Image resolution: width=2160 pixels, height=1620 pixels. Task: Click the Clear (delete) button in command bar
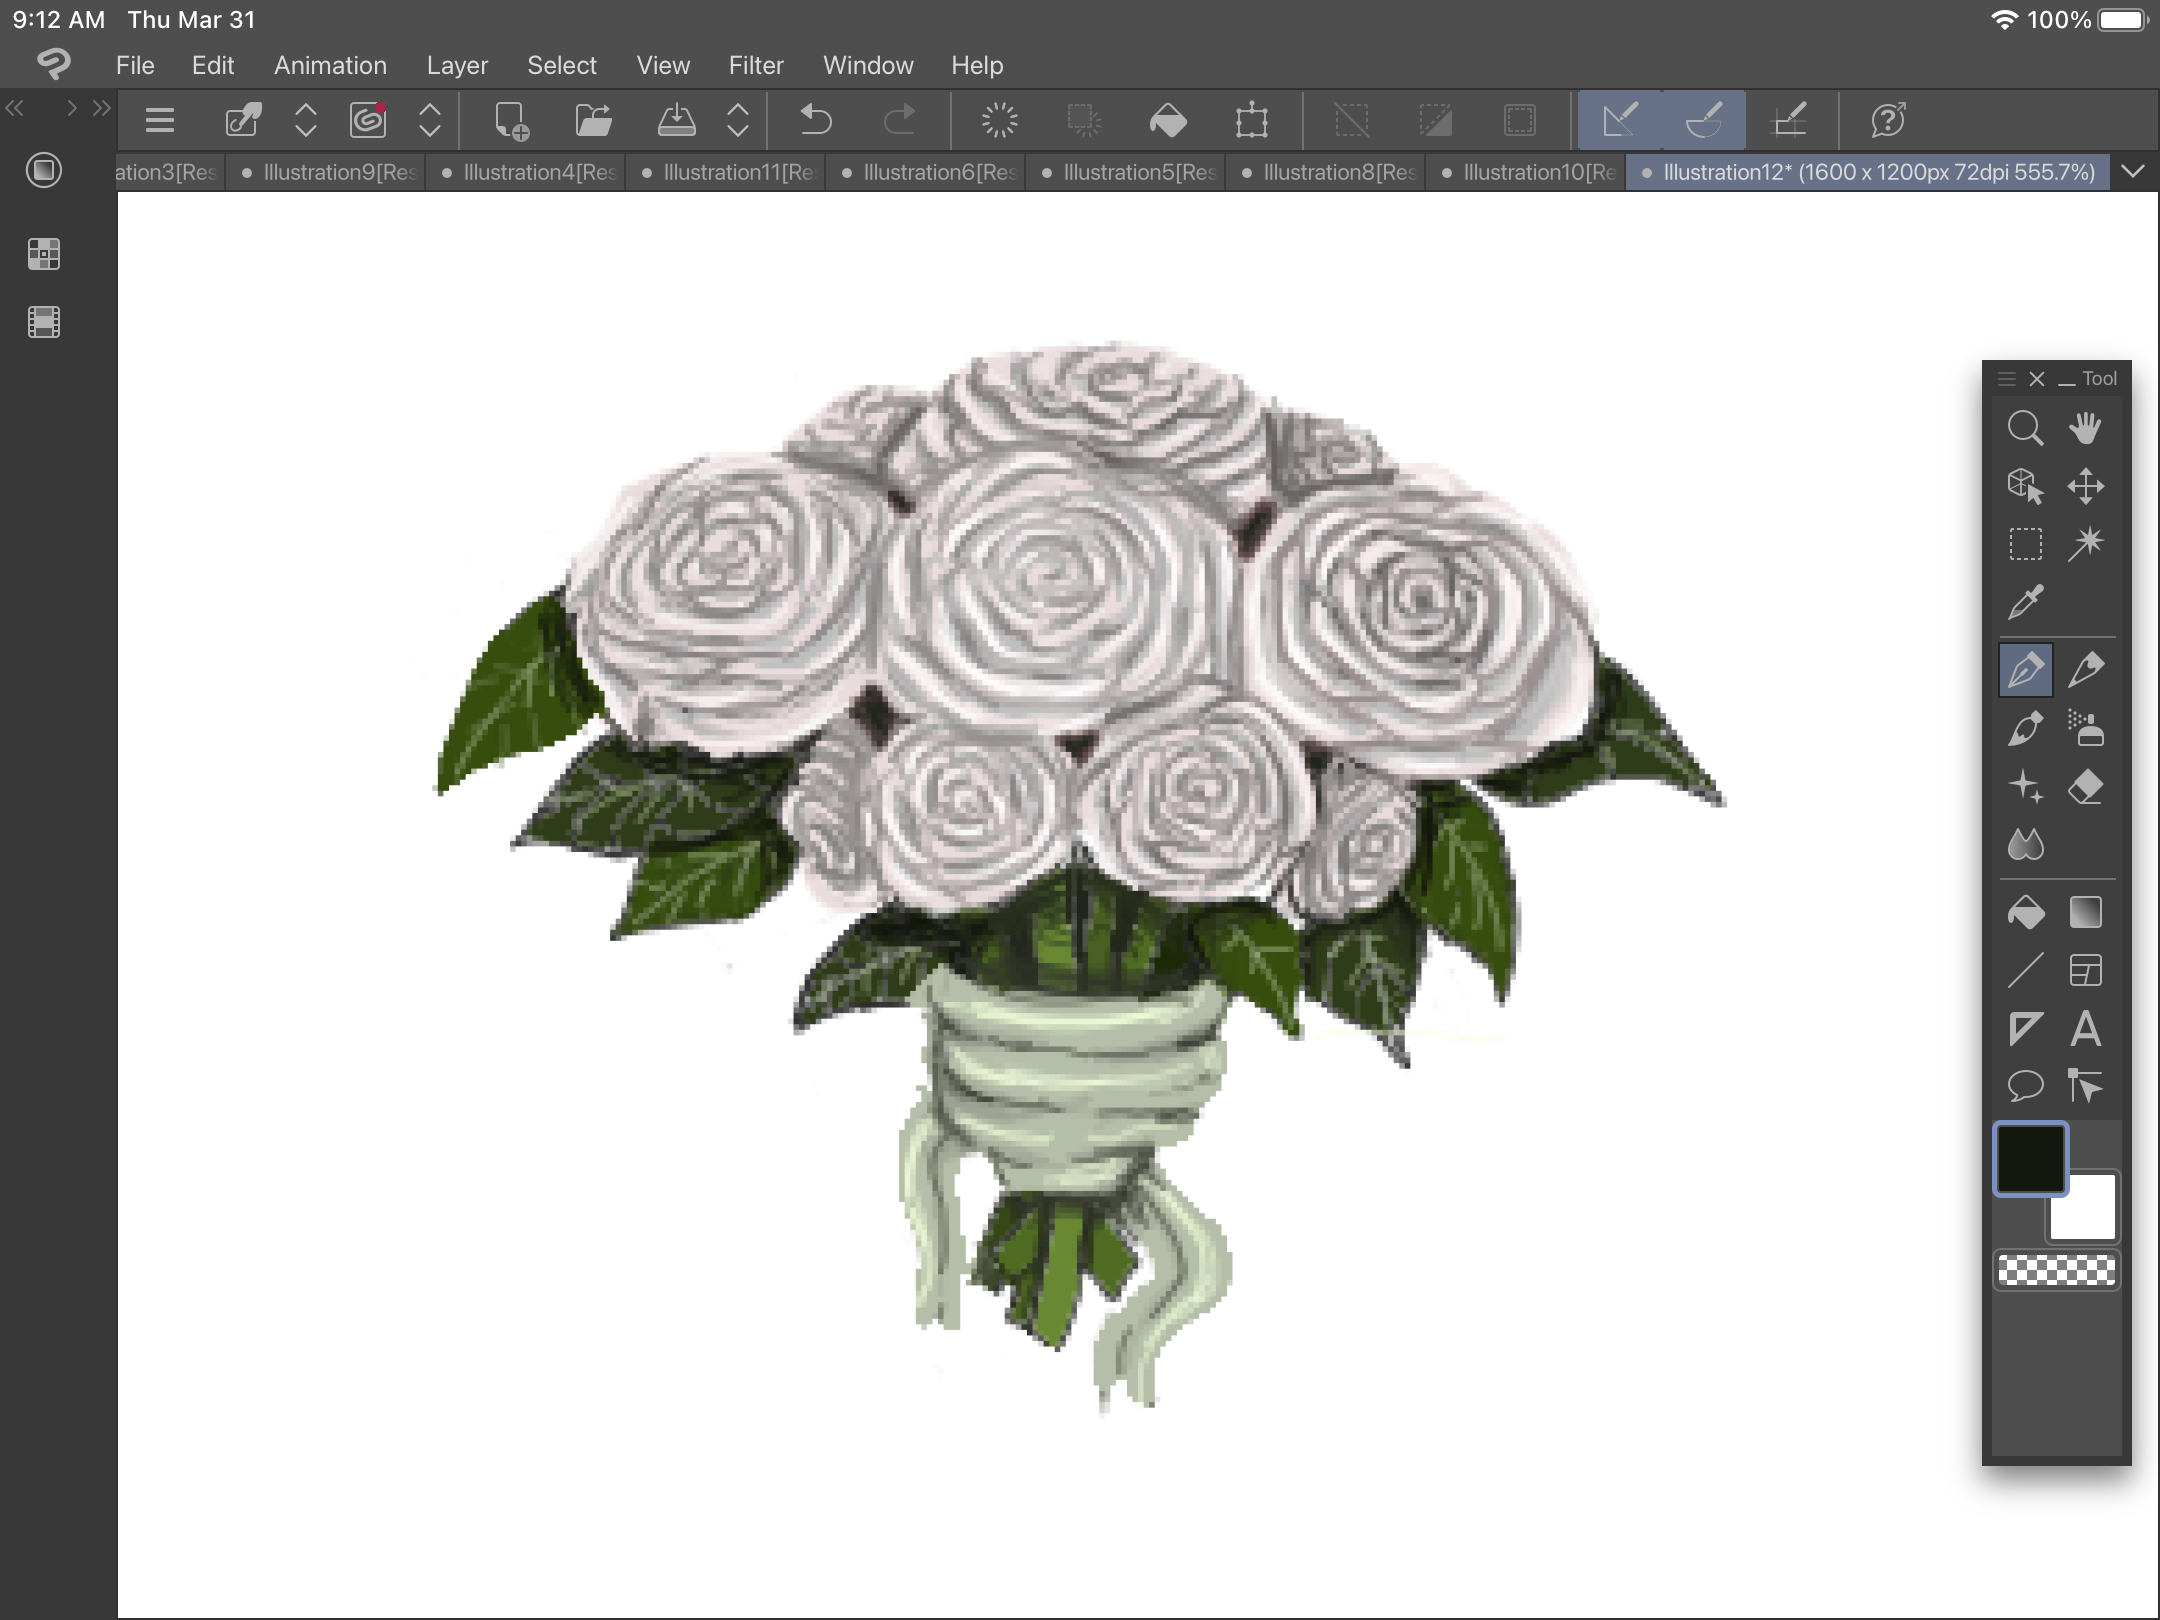pos(999,120)
